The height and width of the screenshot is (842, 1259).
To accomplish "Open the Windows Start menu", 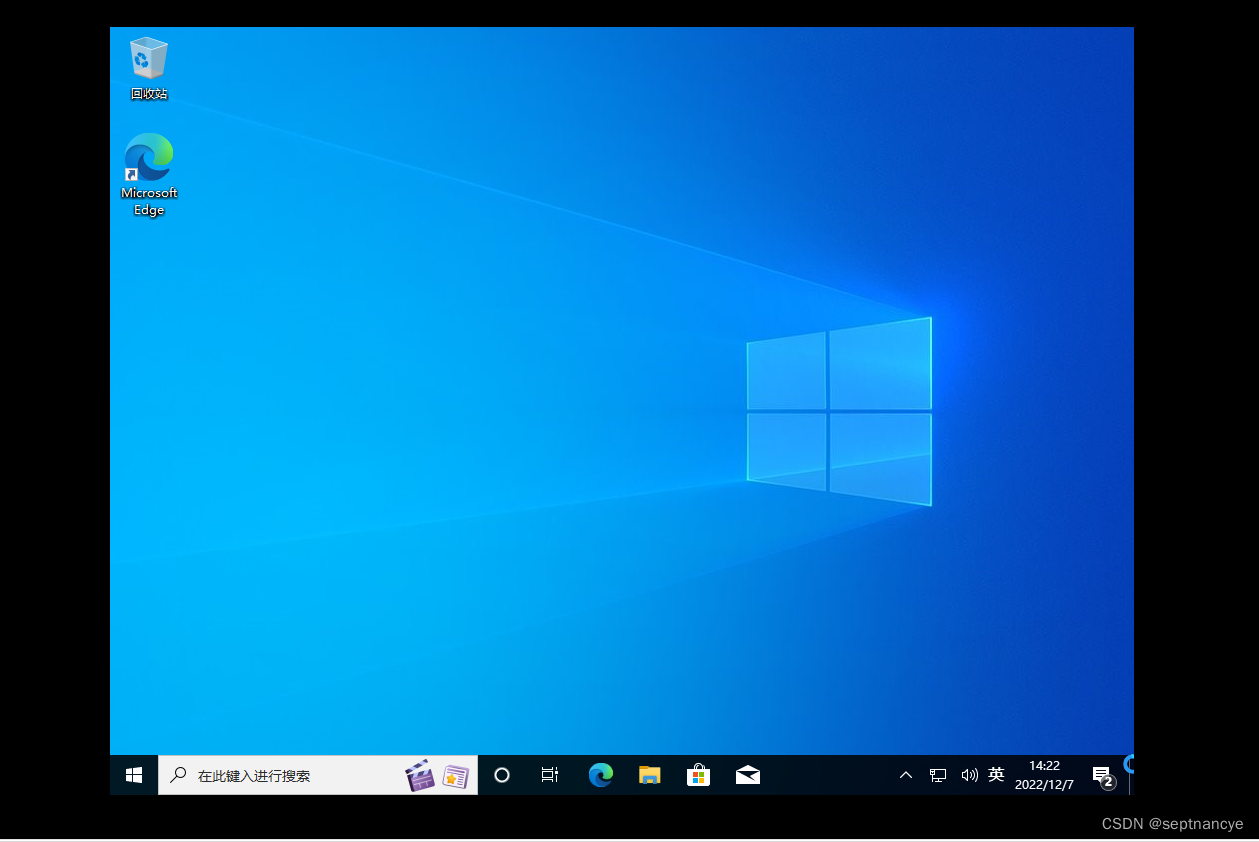I will [134, 775].
